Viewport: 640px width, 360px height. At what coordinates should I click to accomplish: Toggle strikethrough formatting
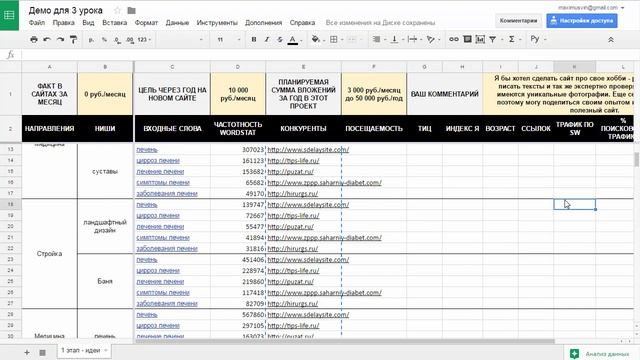[280, 40]
